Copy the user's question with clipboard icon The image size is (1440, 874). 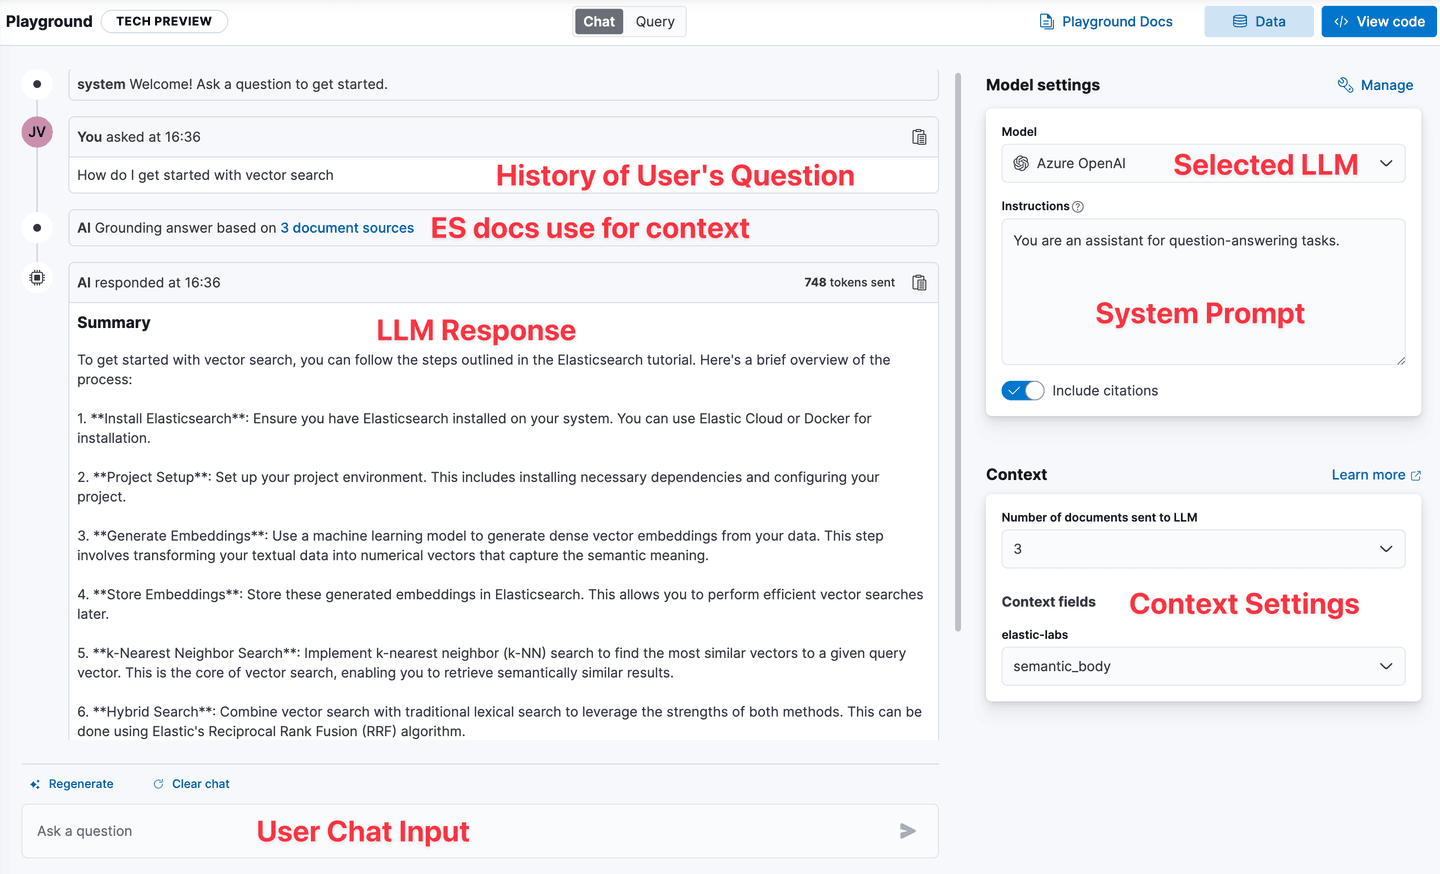tap(919, 137)
